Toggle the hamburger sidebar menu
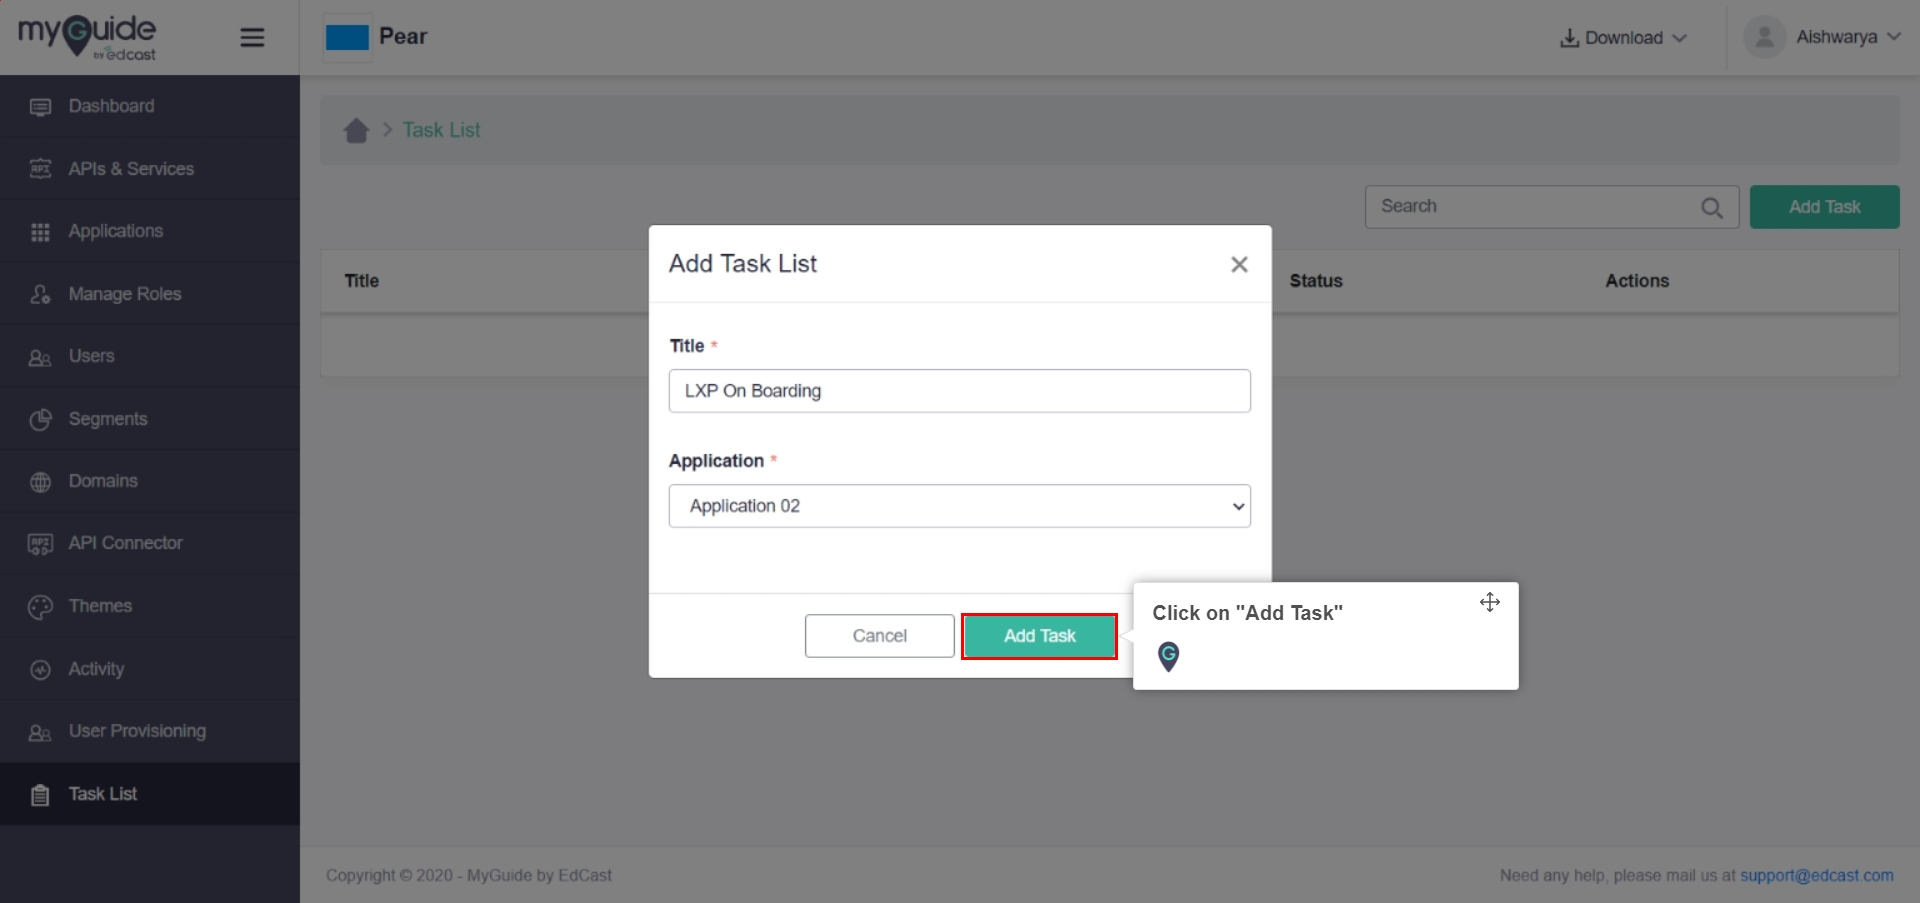The width and height of the screenshot is (1920, 903). 252,38
